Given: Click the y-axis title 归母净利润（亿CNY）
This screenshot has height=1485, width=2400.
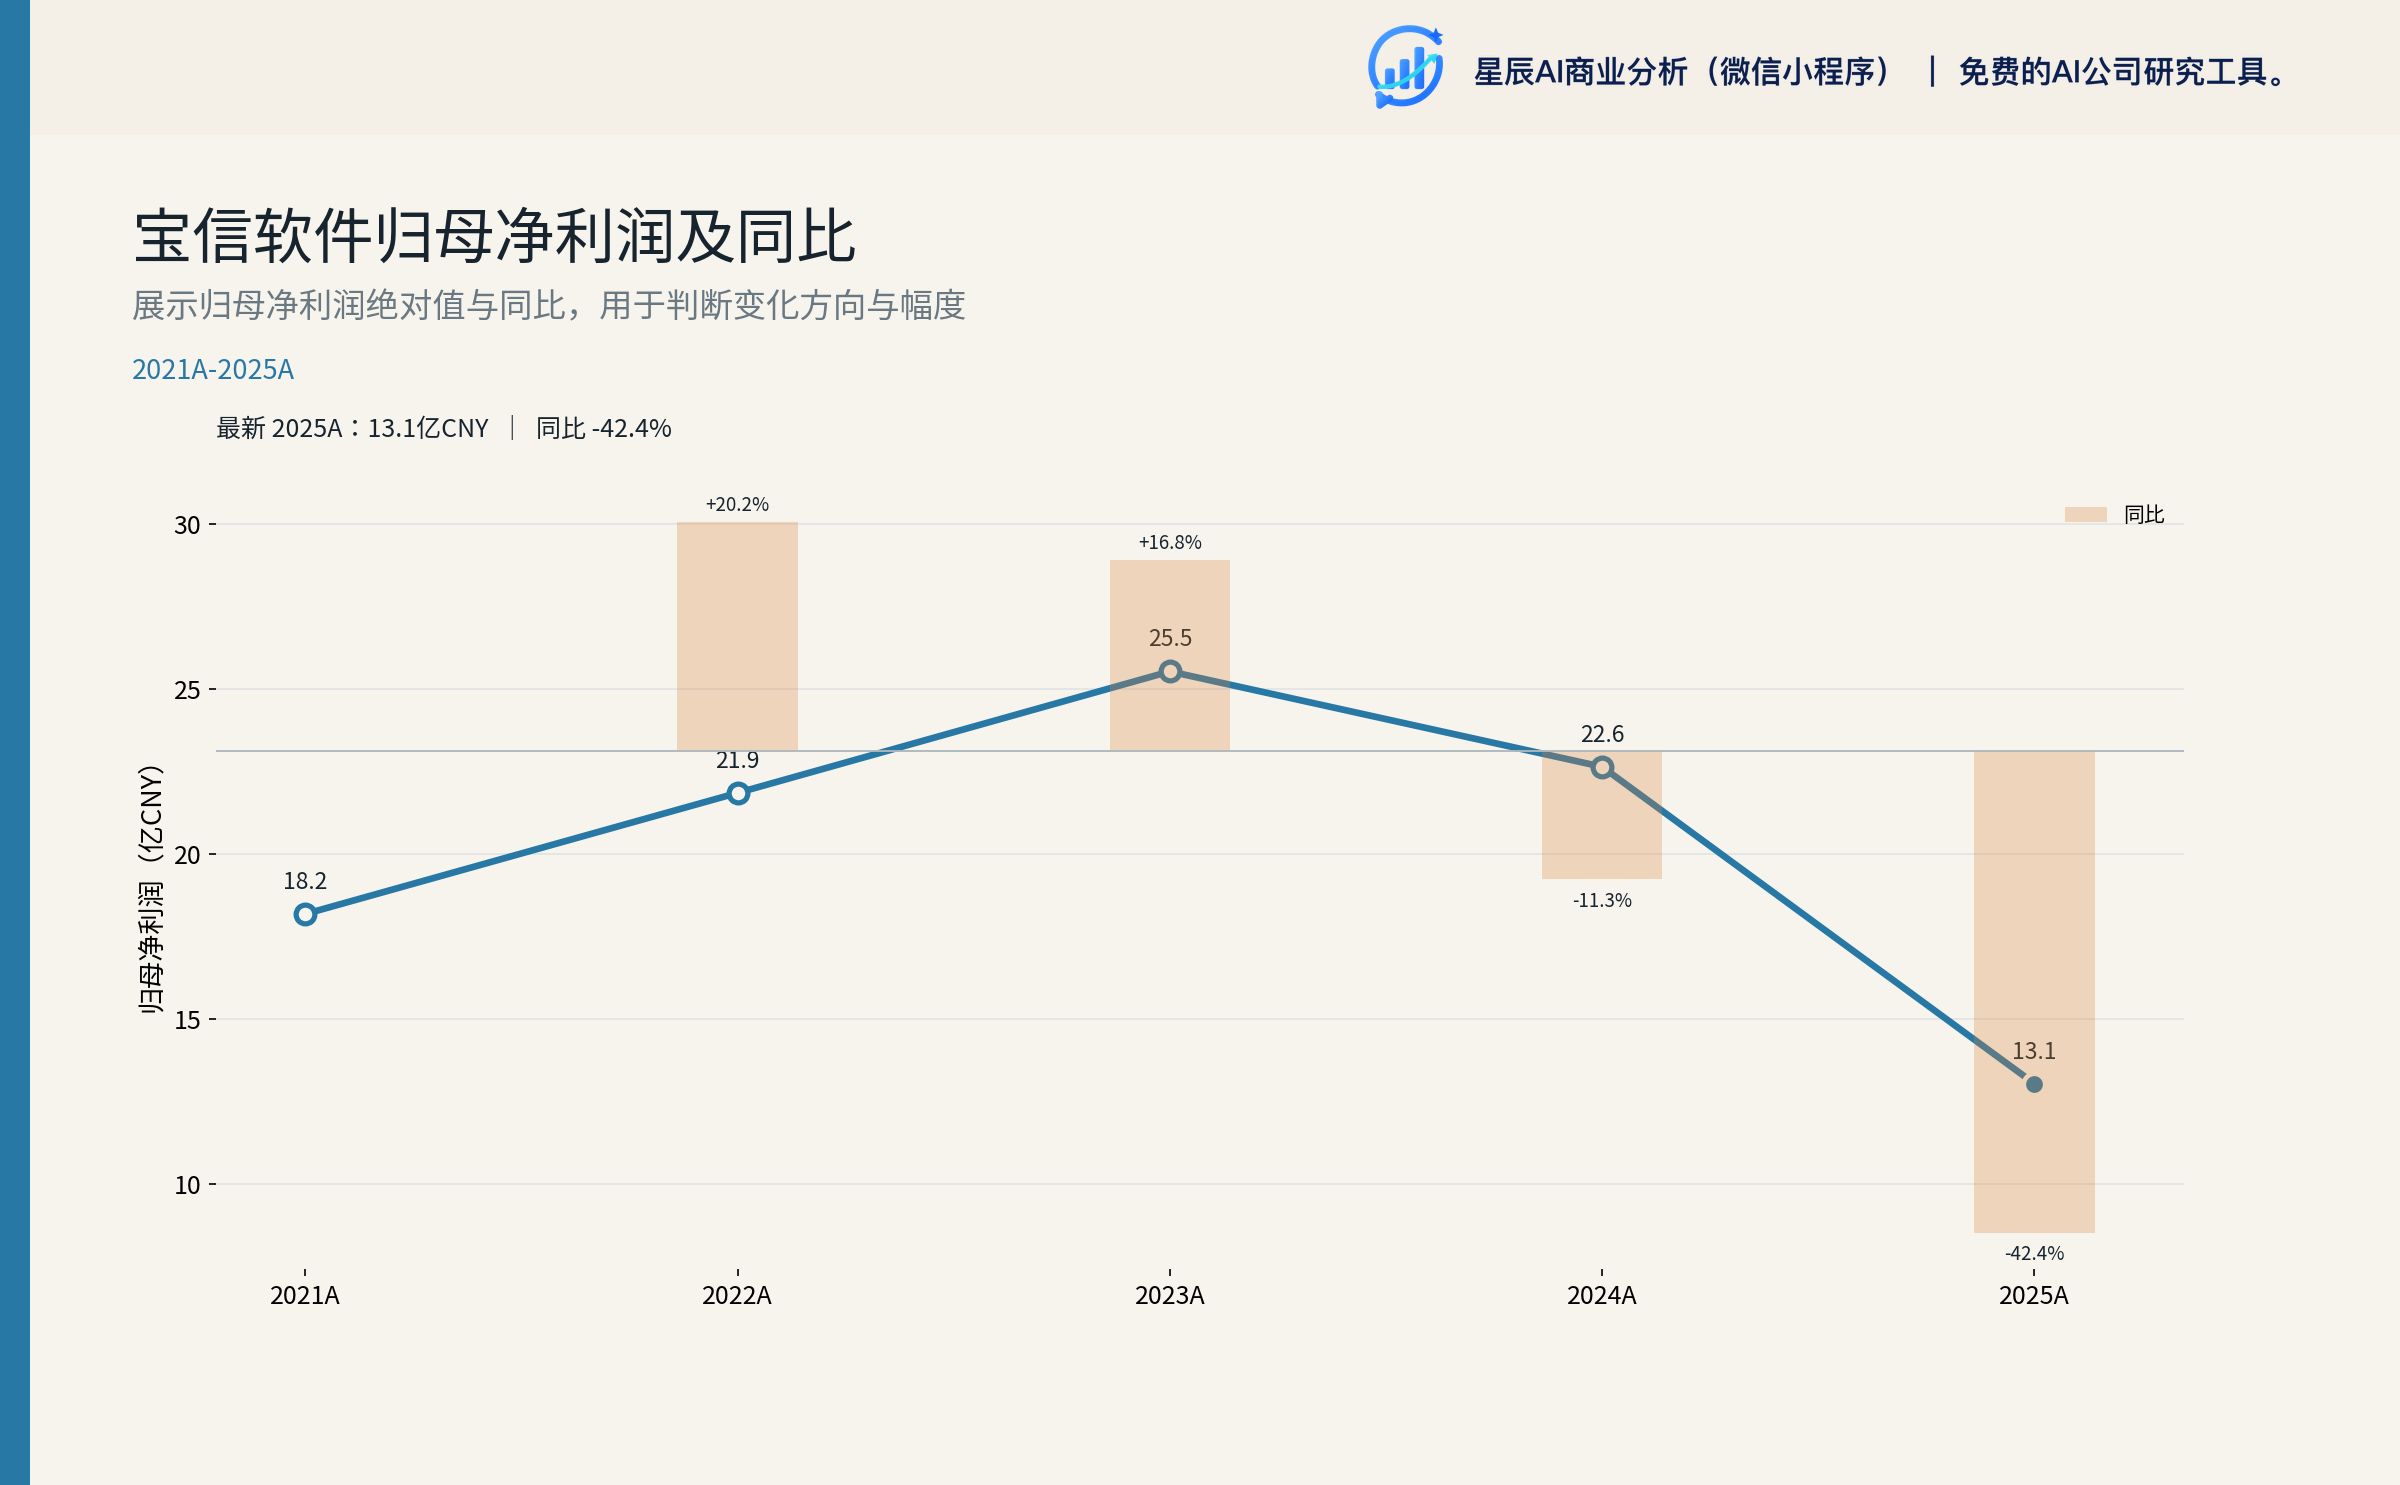Looking at the screenshot, I should (151, 890).
